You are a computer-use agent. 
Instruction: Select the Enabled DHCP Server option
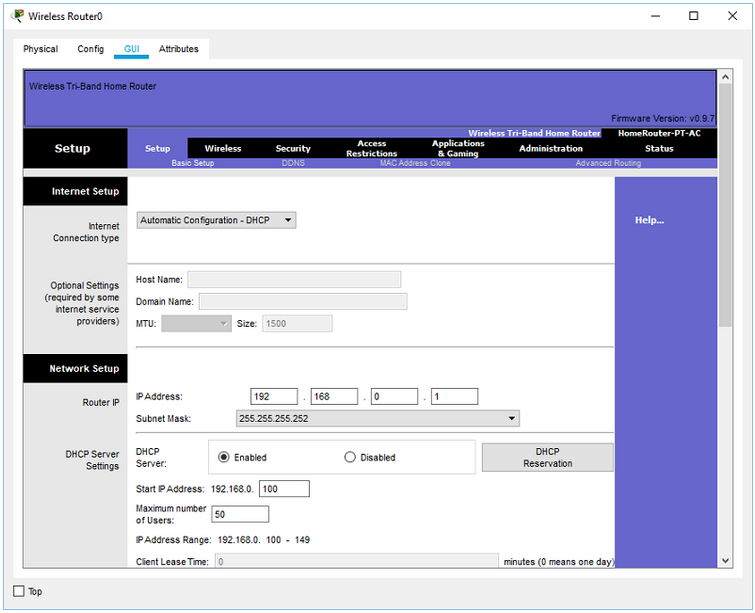click(223, 457)
